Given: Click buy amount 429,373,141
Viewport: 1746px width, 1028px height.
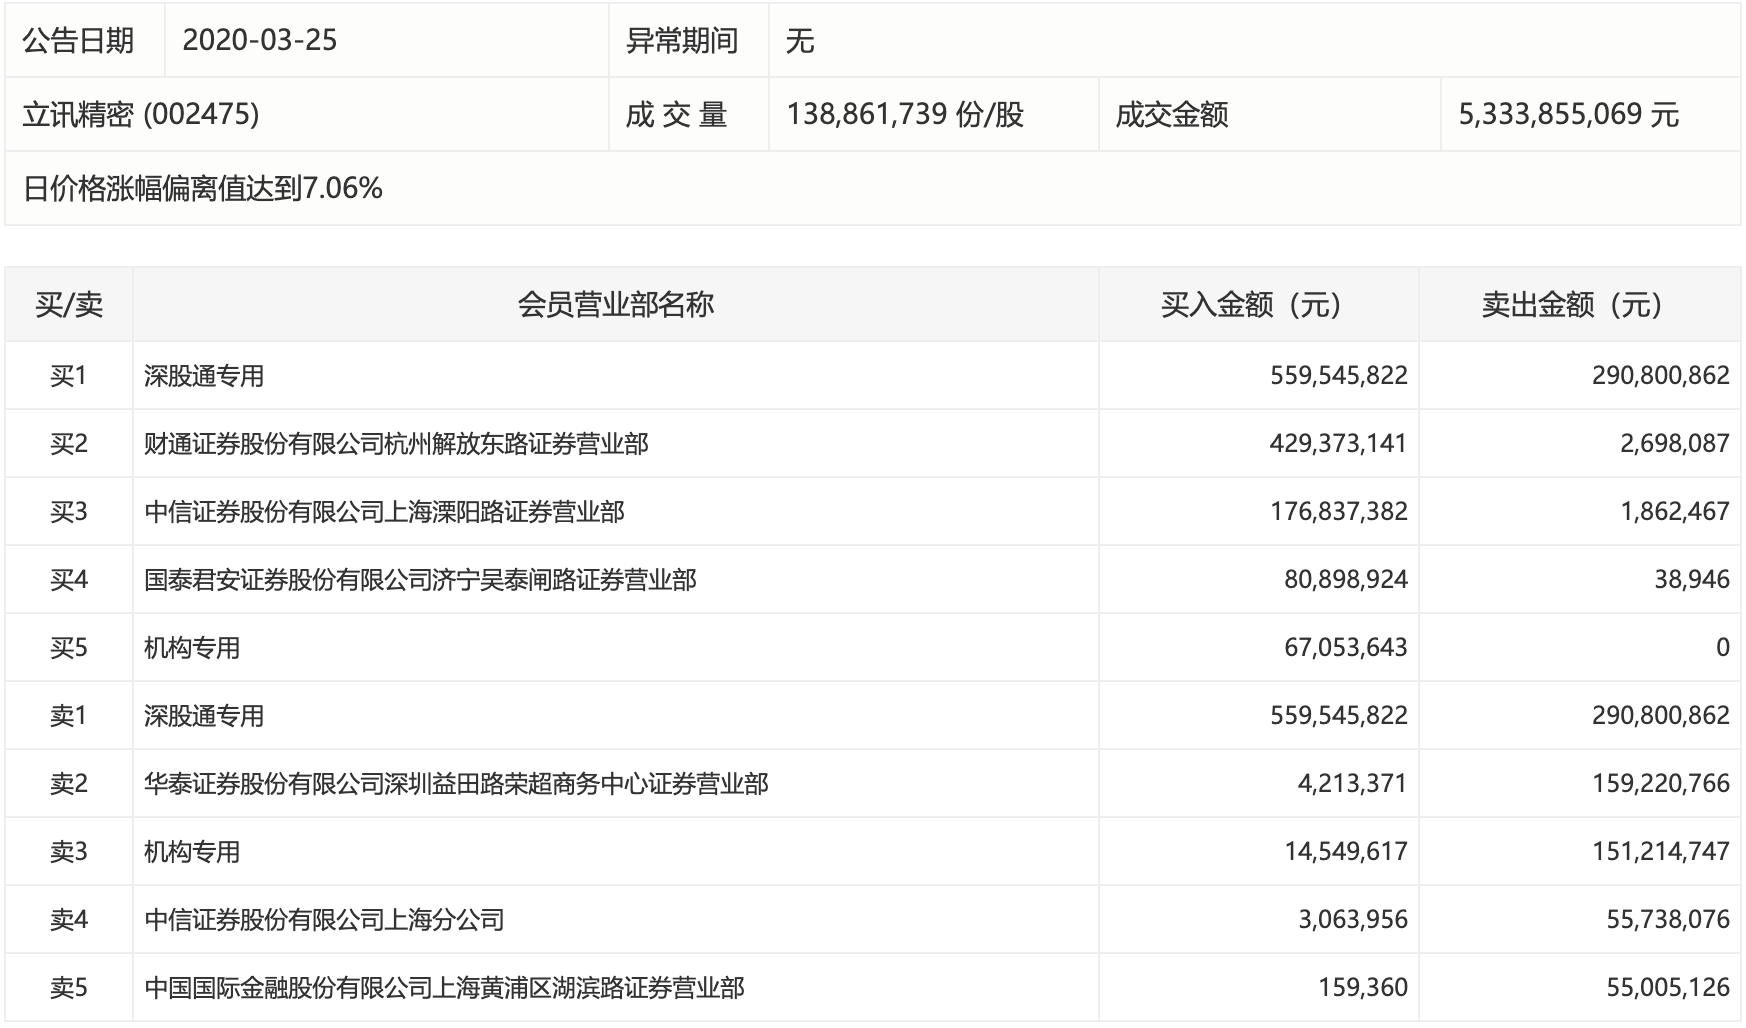Looking at the screenshot, I should [1339, 444].
